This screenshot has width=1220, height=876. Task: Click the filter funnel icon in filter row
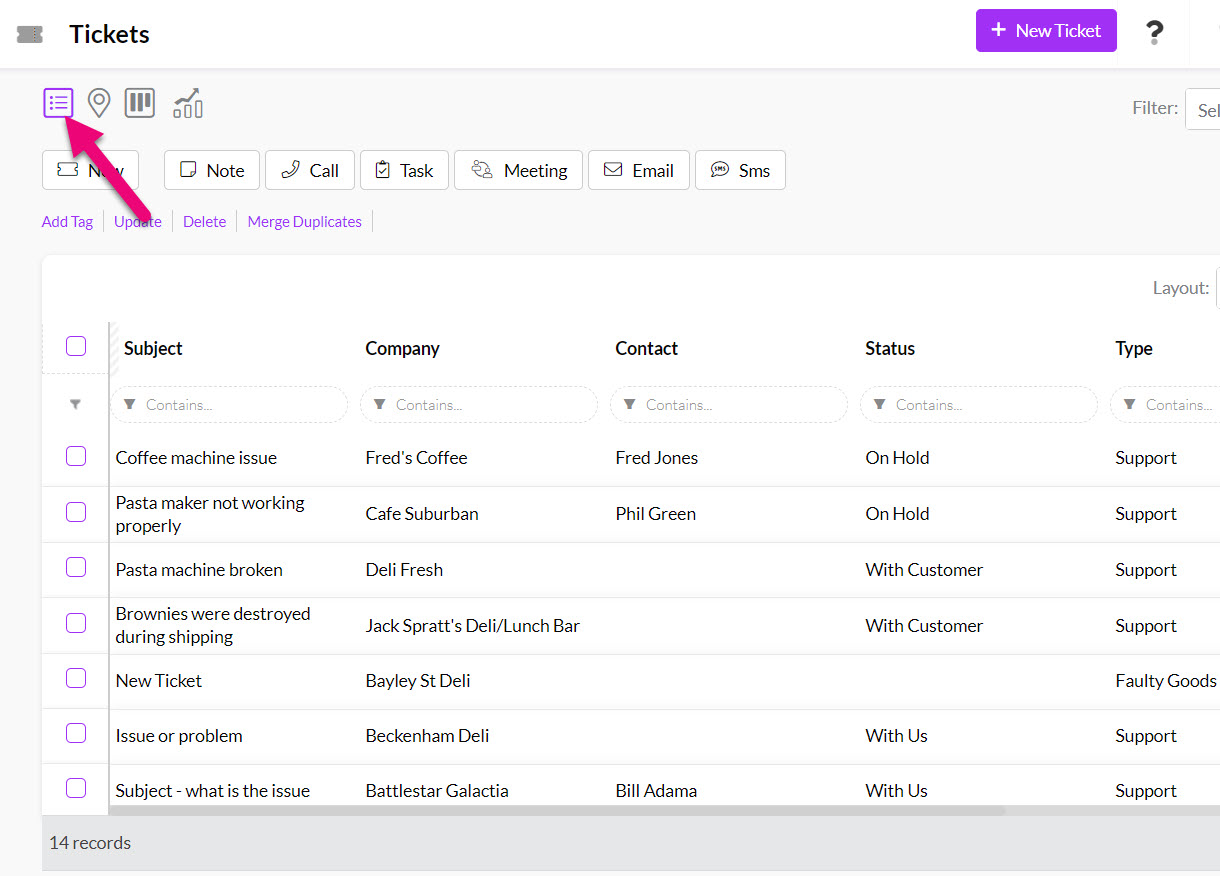75,405
